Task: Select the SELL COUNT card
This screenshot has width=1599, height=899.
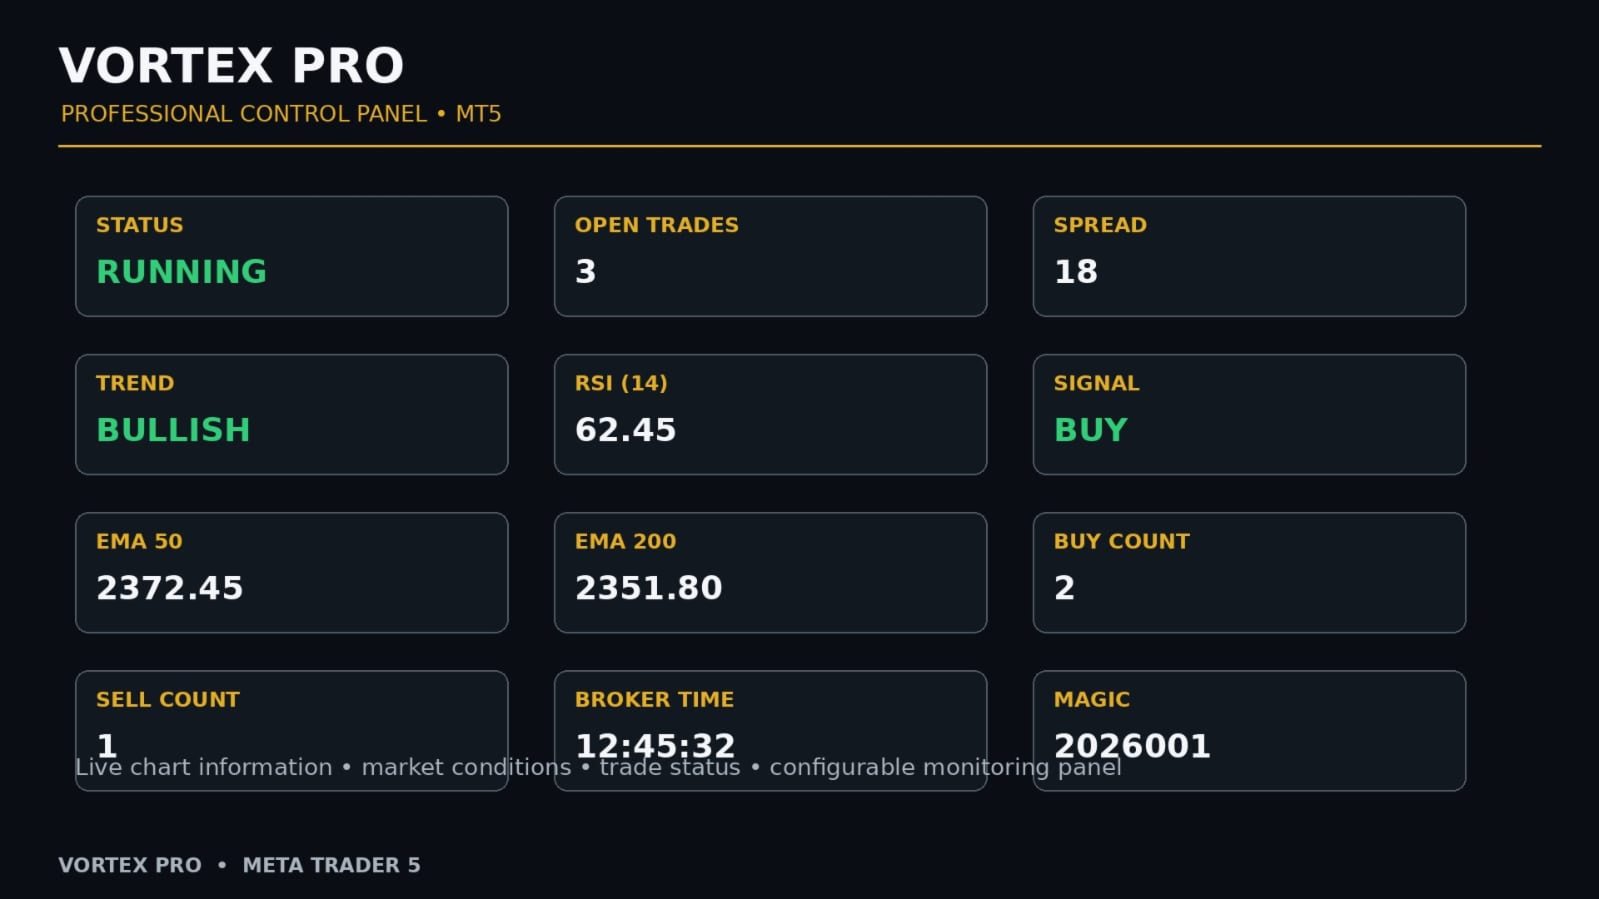Action: coord(291,730)
